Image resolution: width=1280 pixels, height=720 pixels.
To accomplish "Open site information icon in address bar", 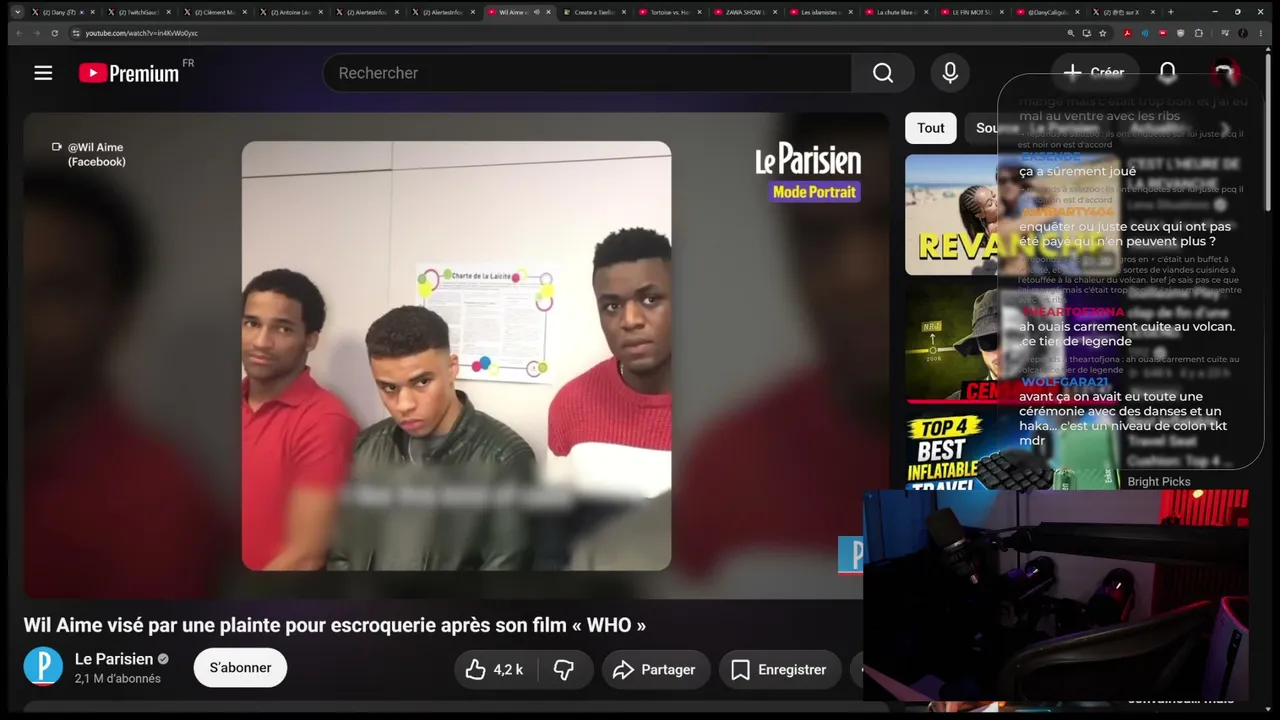I will tap(76, 33).
